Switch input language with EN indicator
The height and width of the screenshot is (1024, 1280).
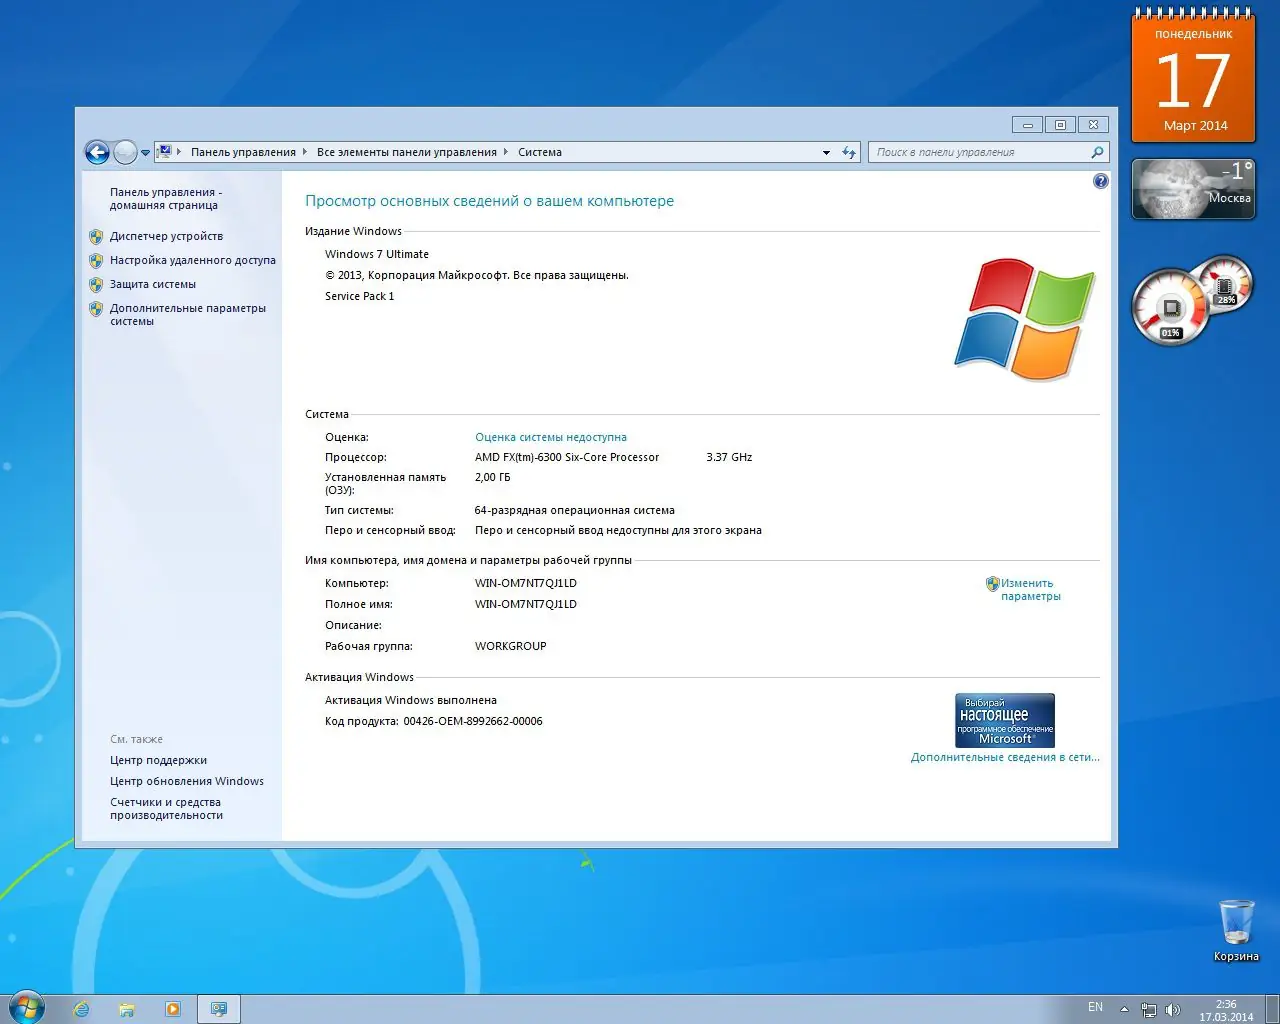tap(1095, 1007)
